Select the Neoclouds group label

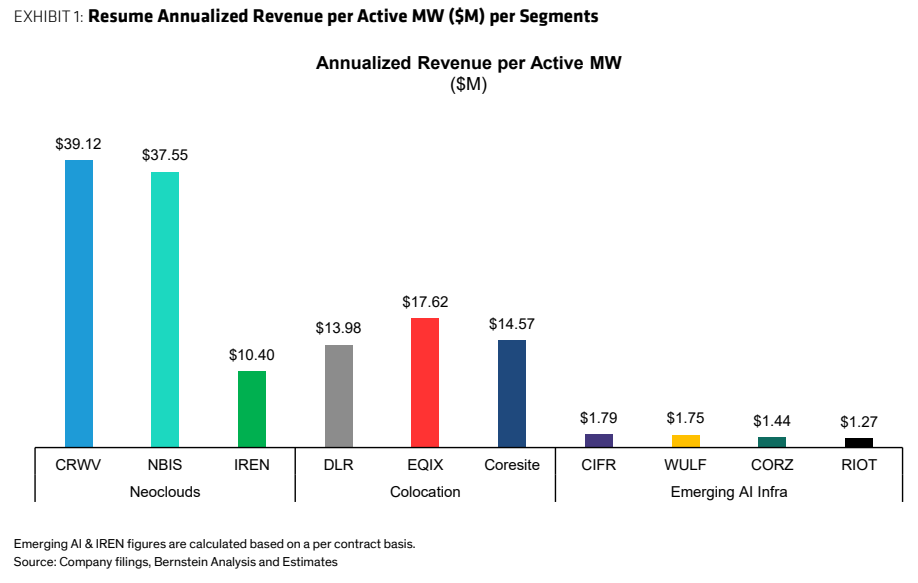(x=165, y=492)
